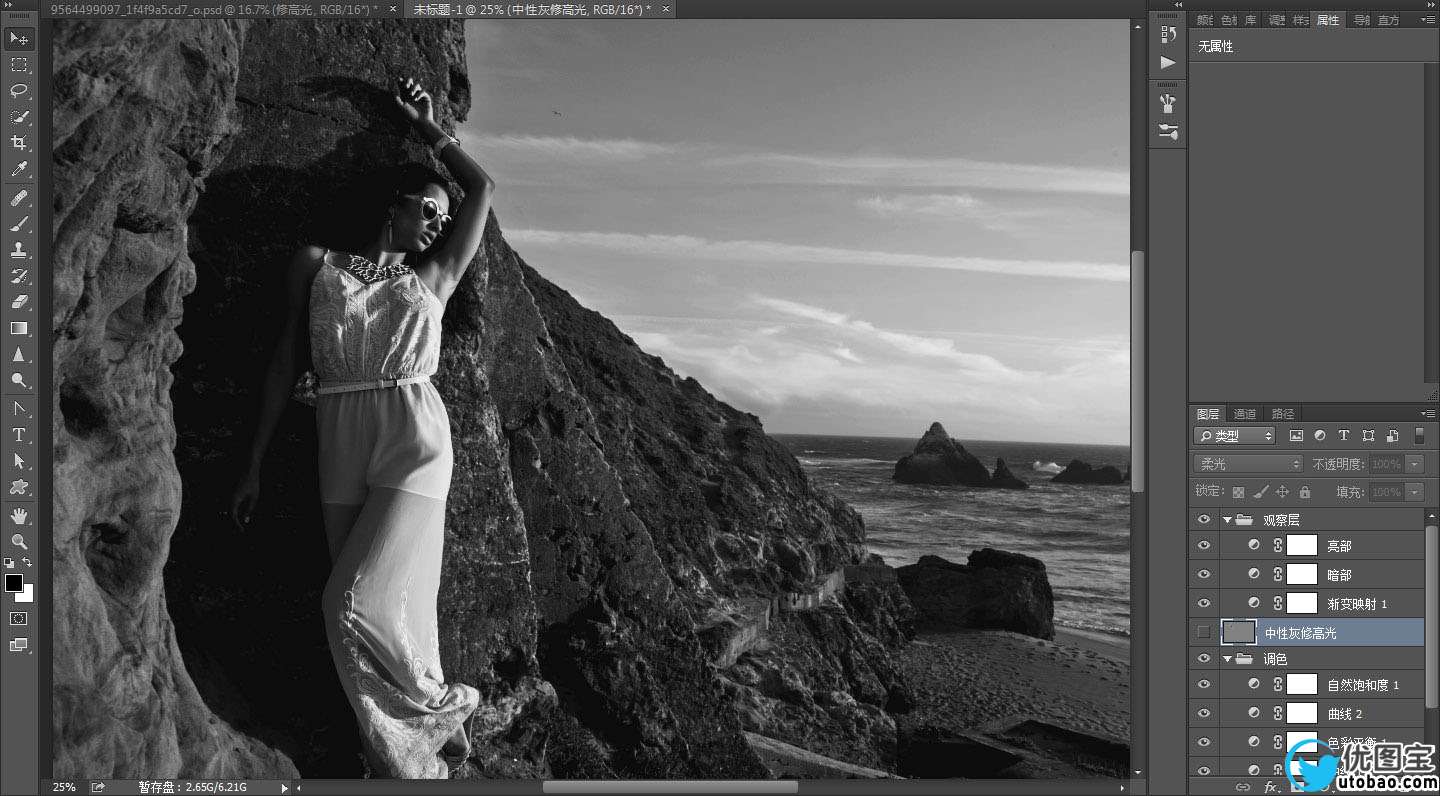Open the Actions panel play icon
This screenshot has height=796, width=1440.
coord(1167,62)
